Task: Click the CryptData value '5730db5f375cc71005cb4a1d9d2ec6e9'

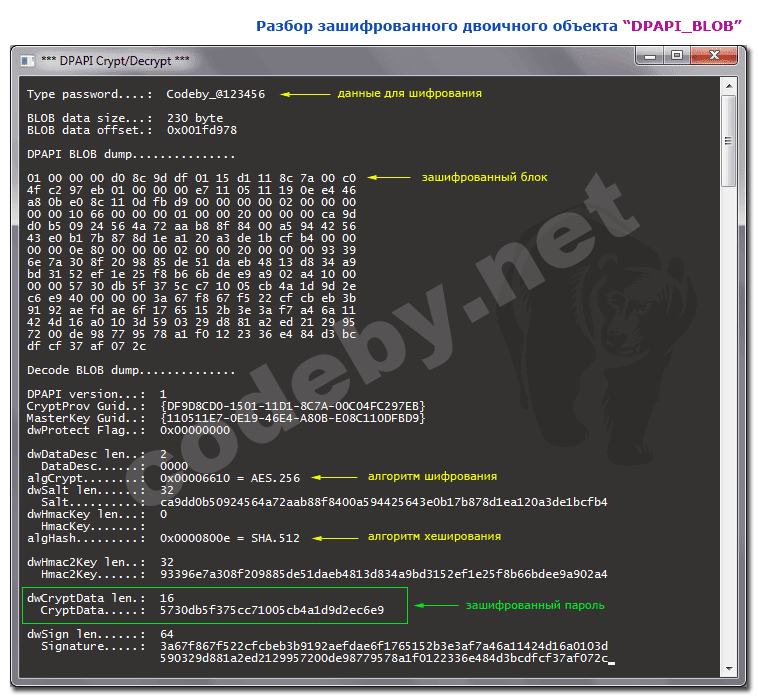Action: click(x=272, y=610)
